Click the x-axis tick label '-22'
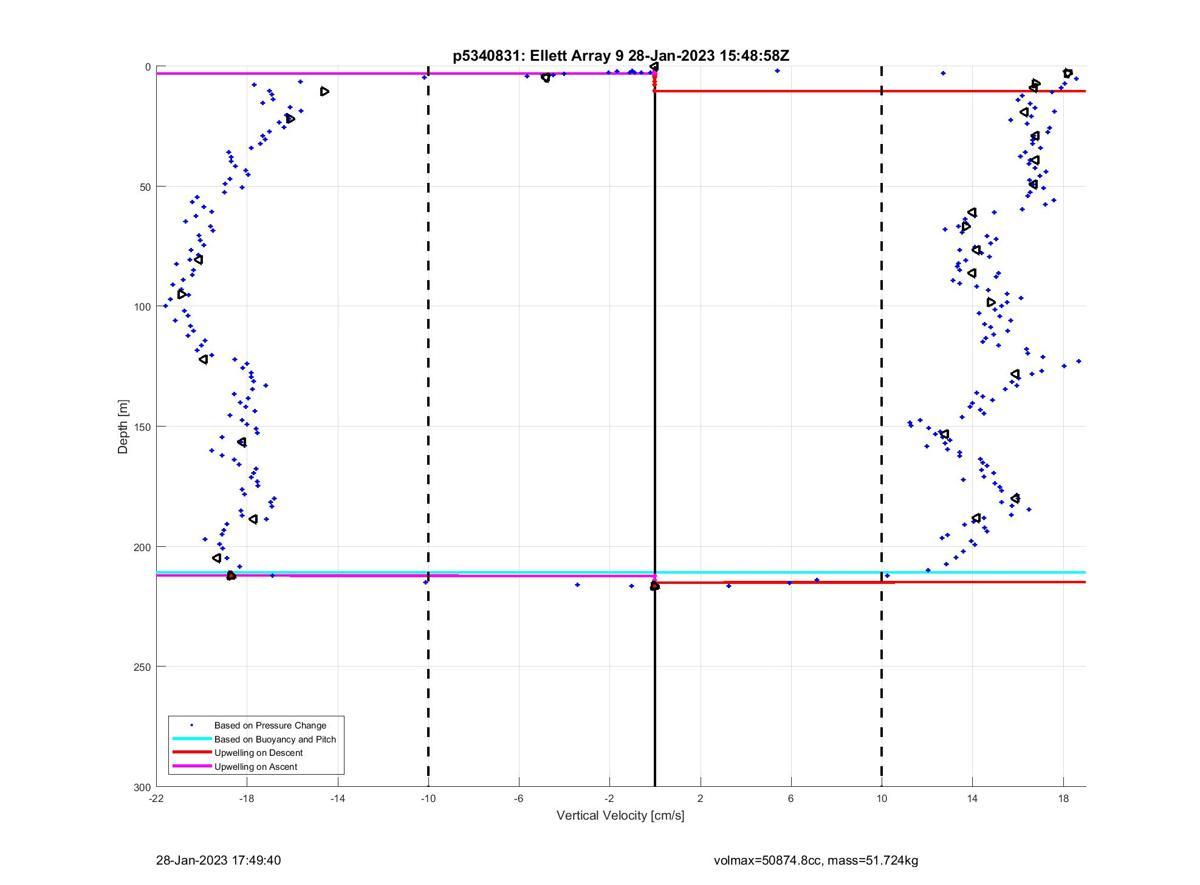This screenshot has width=1200, height=885. [x=156, y=798]
